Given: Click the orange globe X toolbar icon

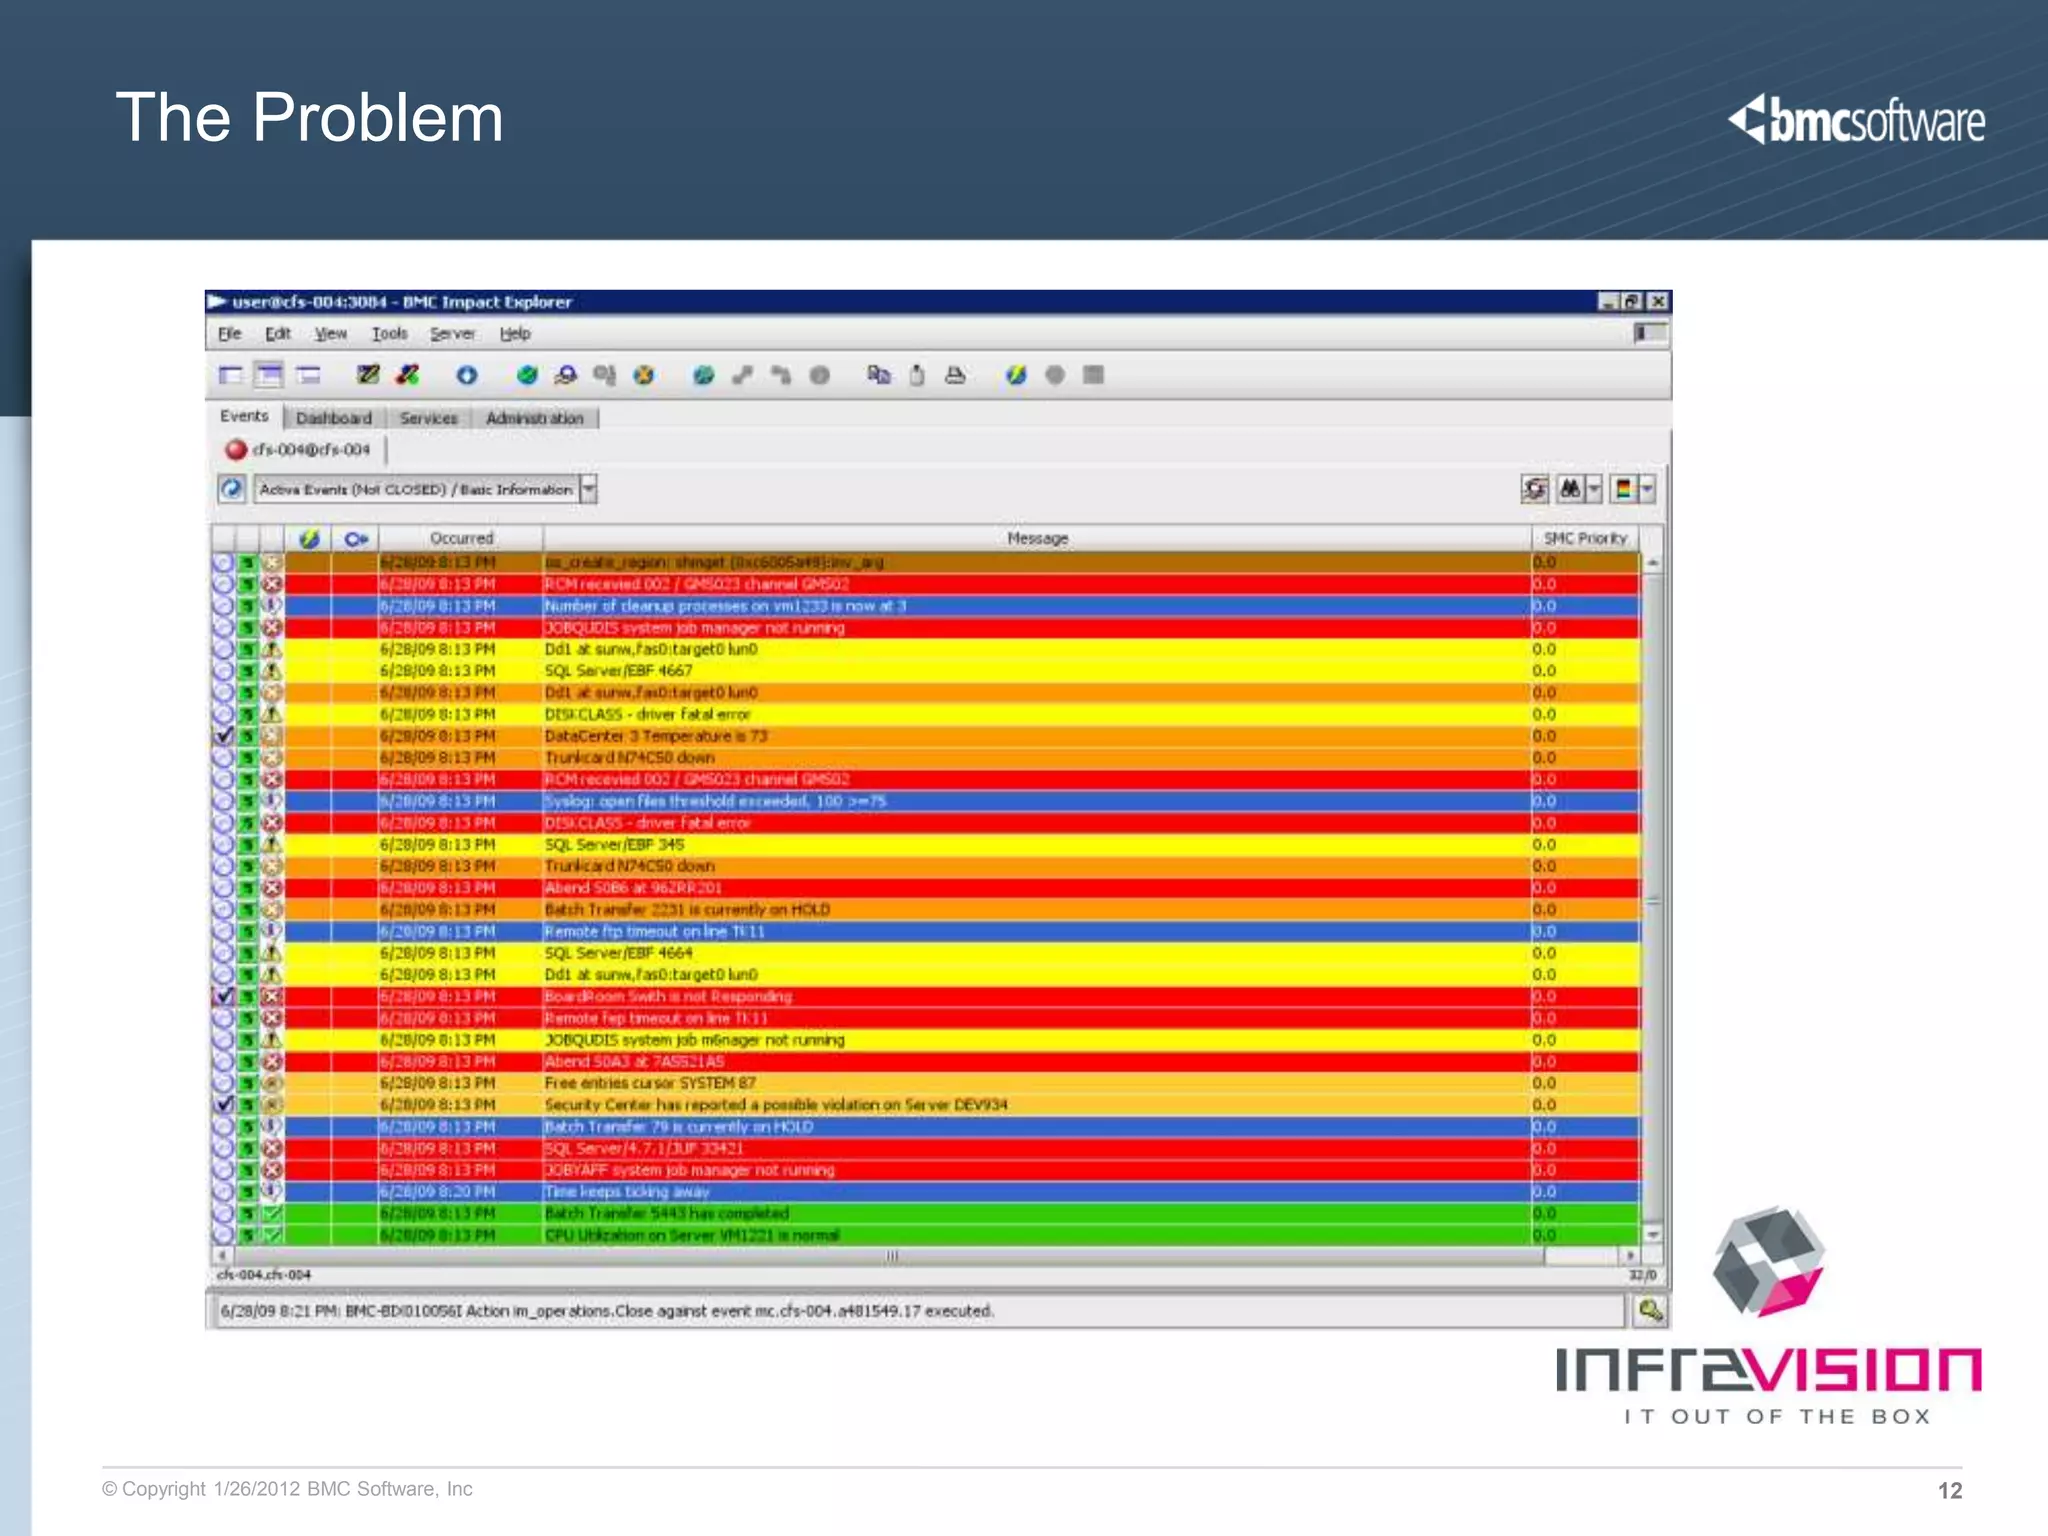Looking at the screenshot, I should click(x=644, y=375).
